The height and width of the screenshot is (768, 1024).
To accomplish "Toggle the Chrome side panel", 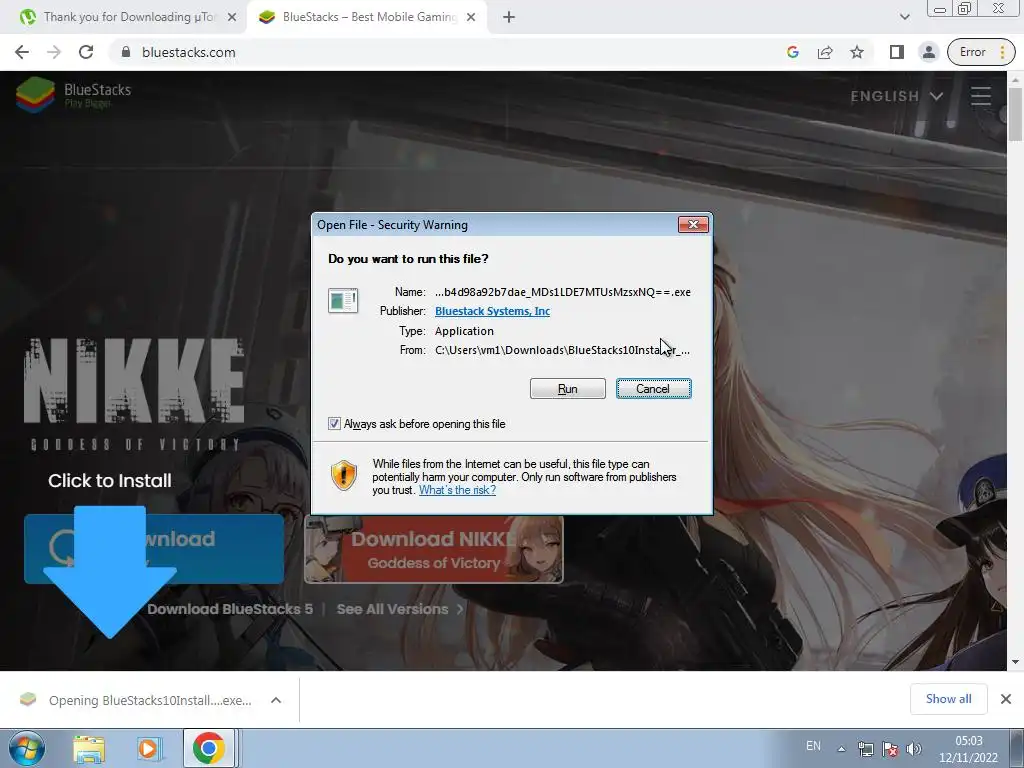I will click(x=897, y=52).
